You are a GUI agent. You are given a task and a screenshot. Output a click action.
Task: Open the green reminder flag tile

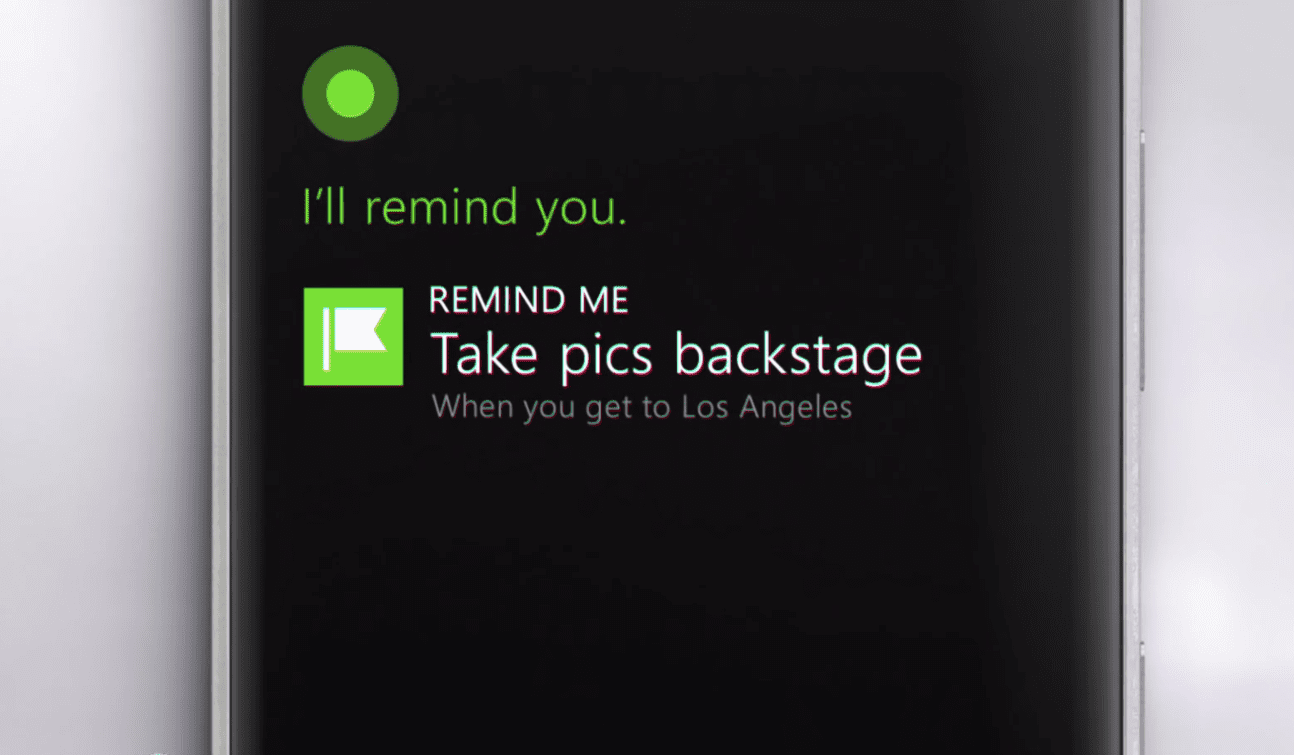(353, 337)
